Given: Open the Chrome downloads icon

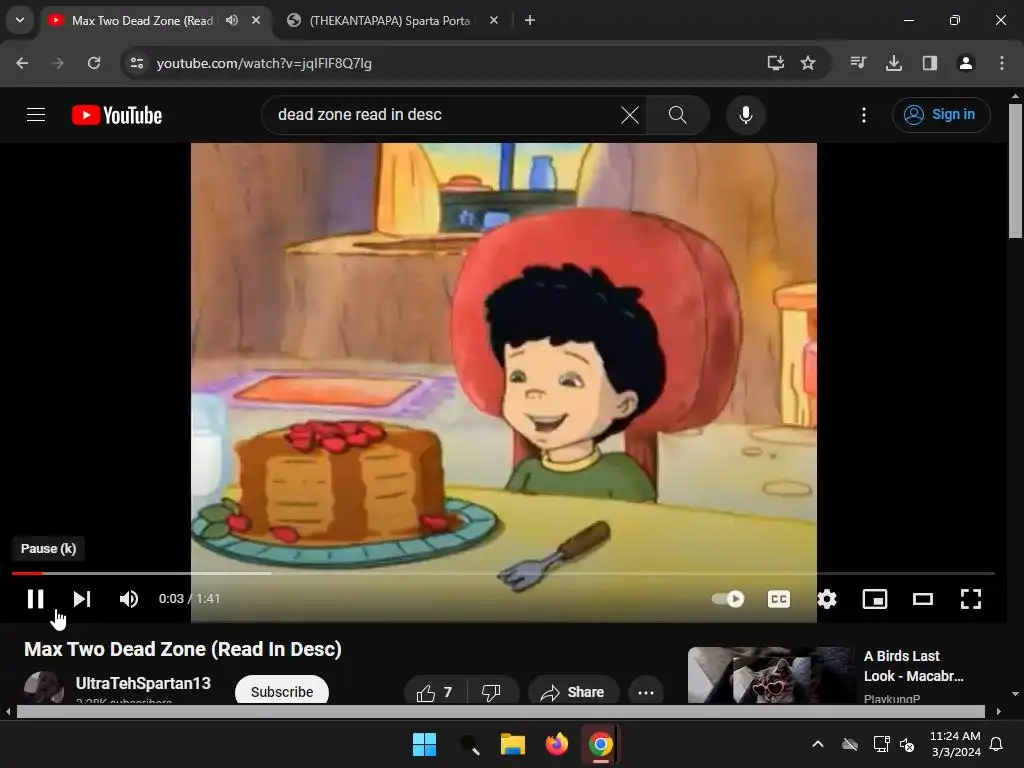Looking at the screenshot, I should [x=894, y=63].
